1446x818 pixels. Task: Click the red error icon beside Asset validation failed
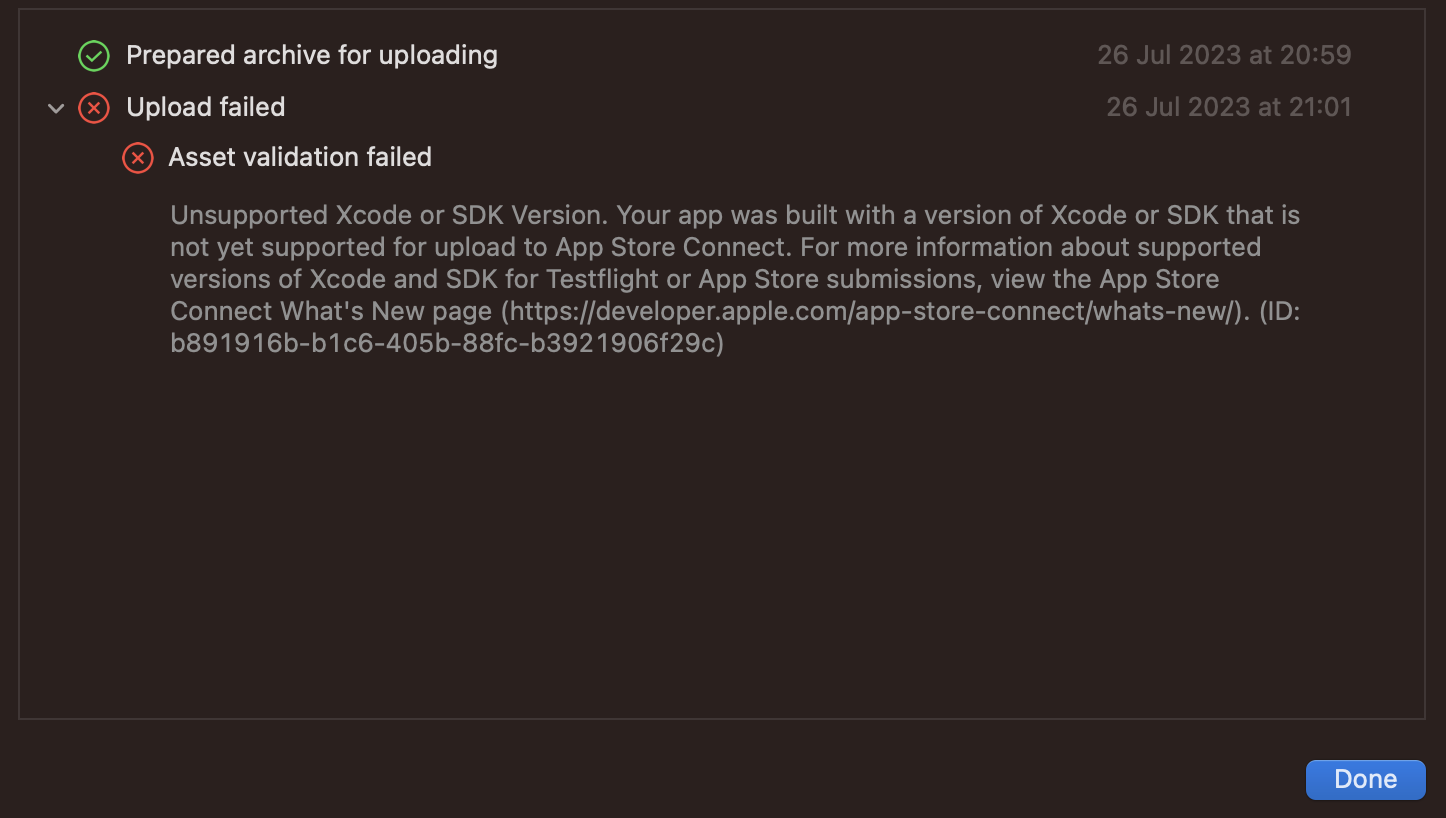pyautogui.click(x=138, y=158)
